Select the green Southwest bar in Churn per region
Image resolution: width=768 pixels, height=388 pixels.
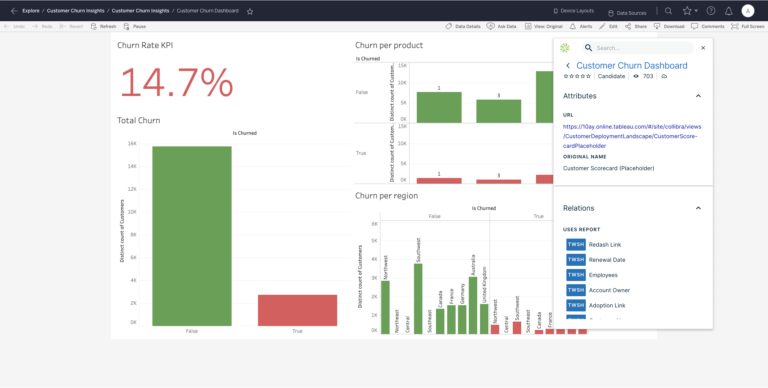[x=418, y=299]
